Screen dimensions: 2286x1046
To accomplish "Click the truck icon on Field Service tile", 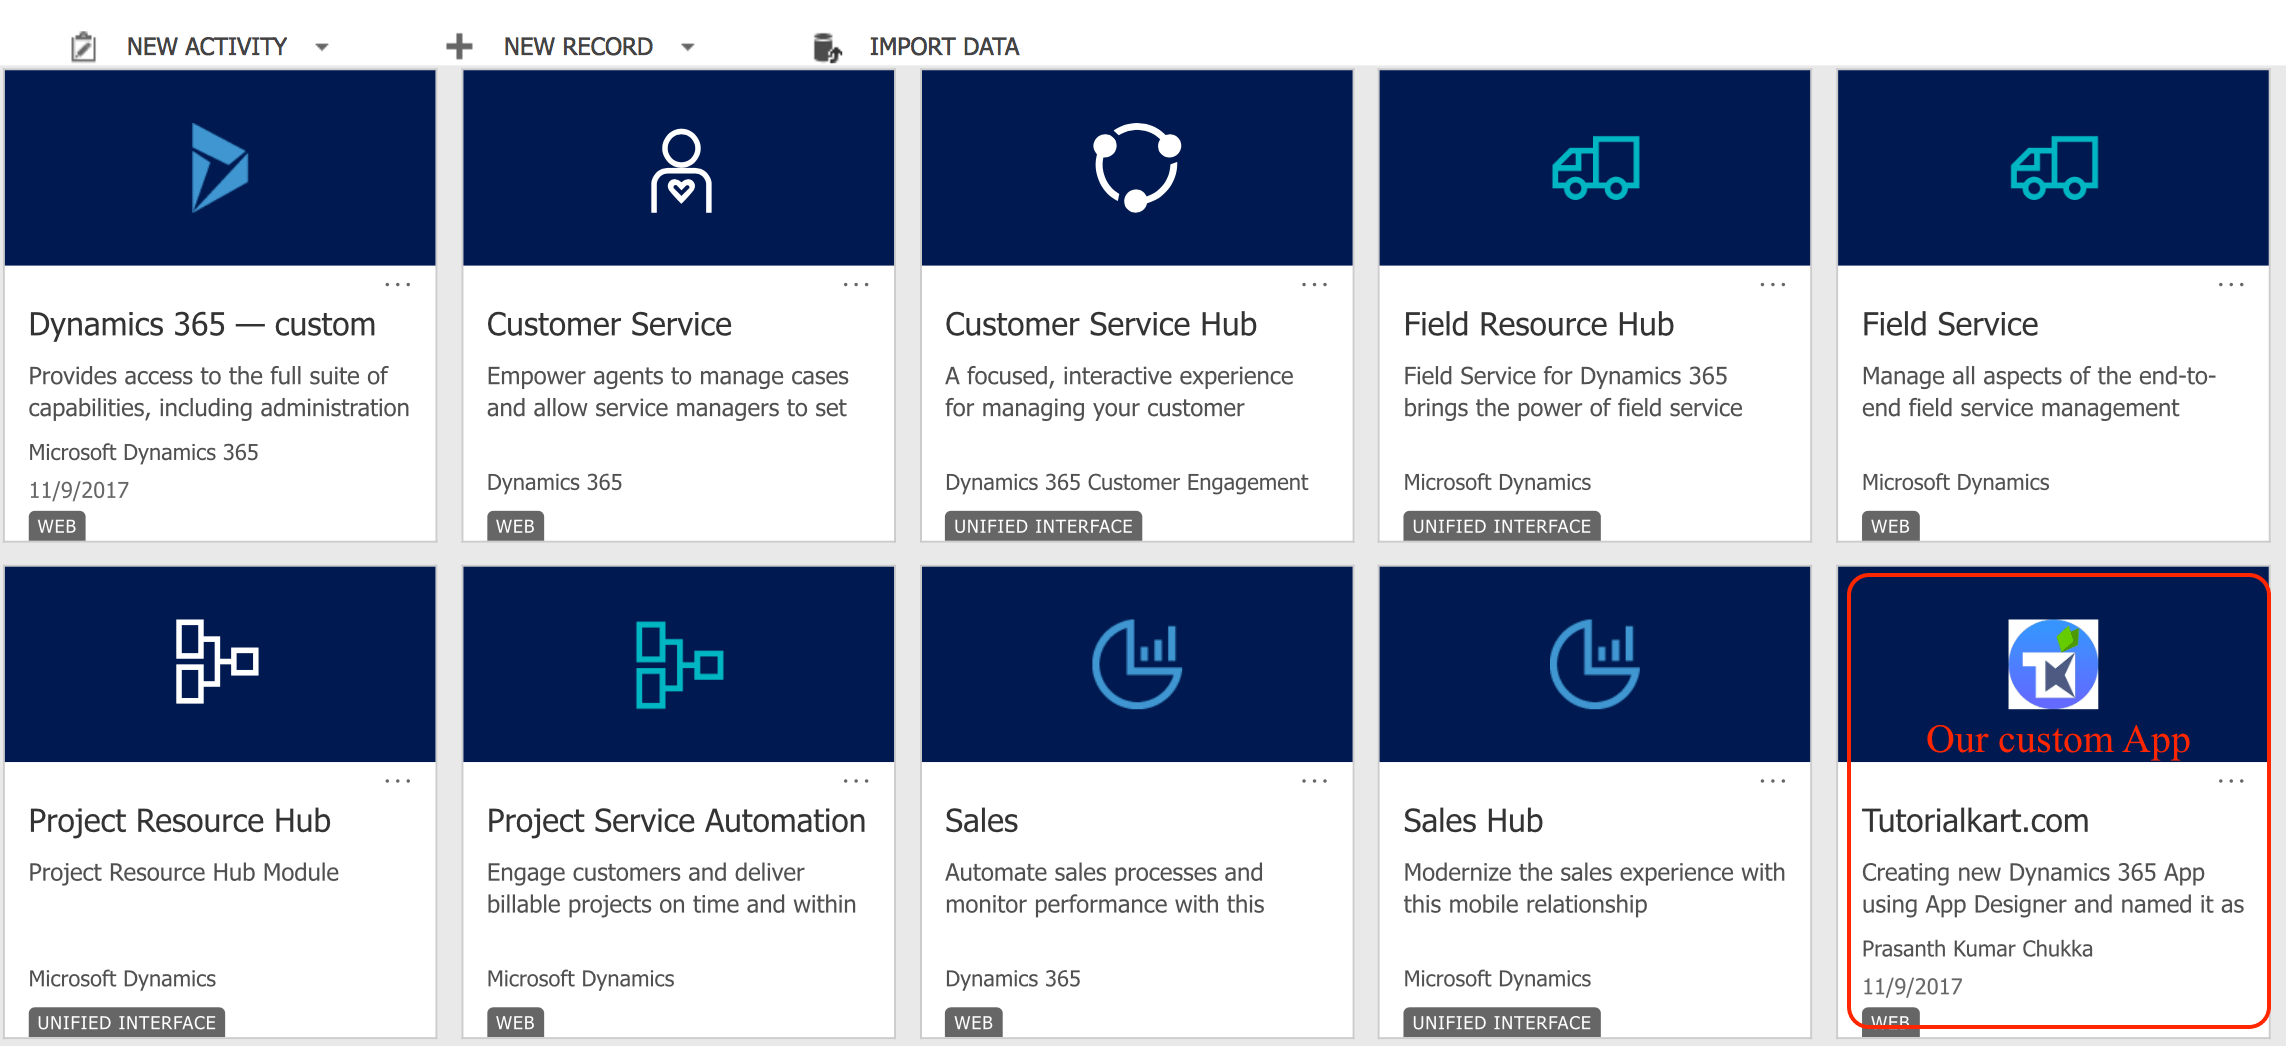I will 2052,166.
